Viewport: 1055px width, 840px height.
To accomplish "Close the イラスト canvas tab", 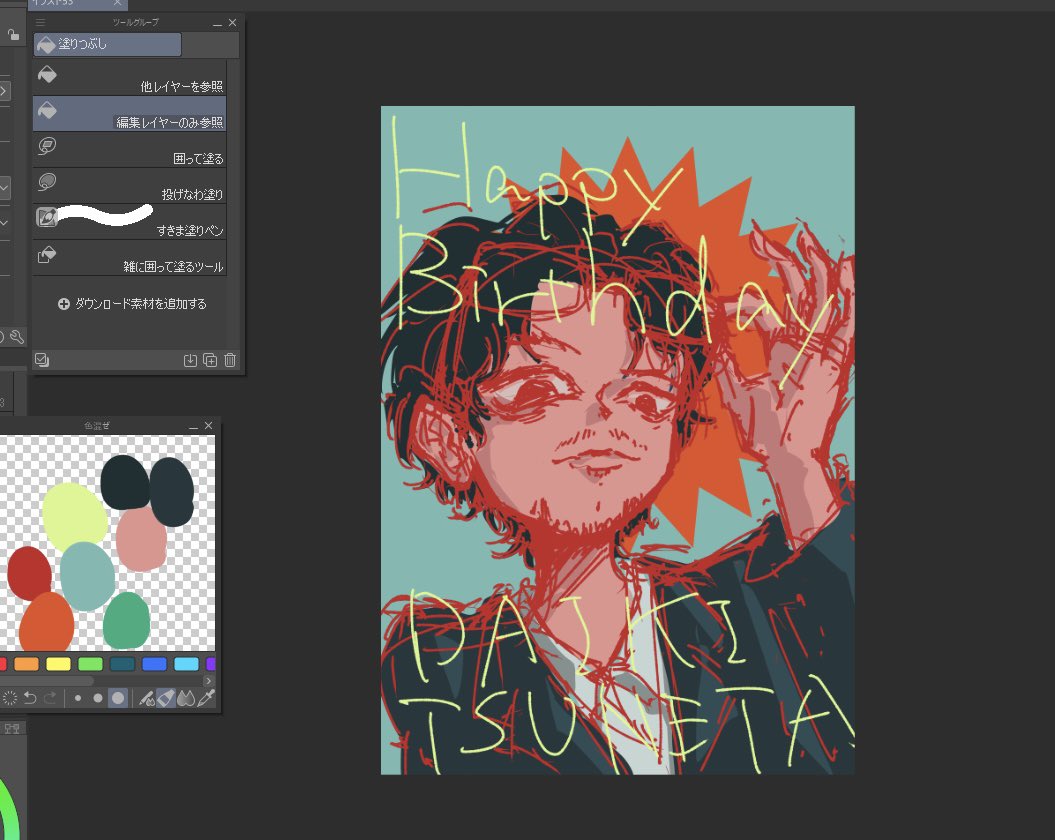I will (117, 3).
